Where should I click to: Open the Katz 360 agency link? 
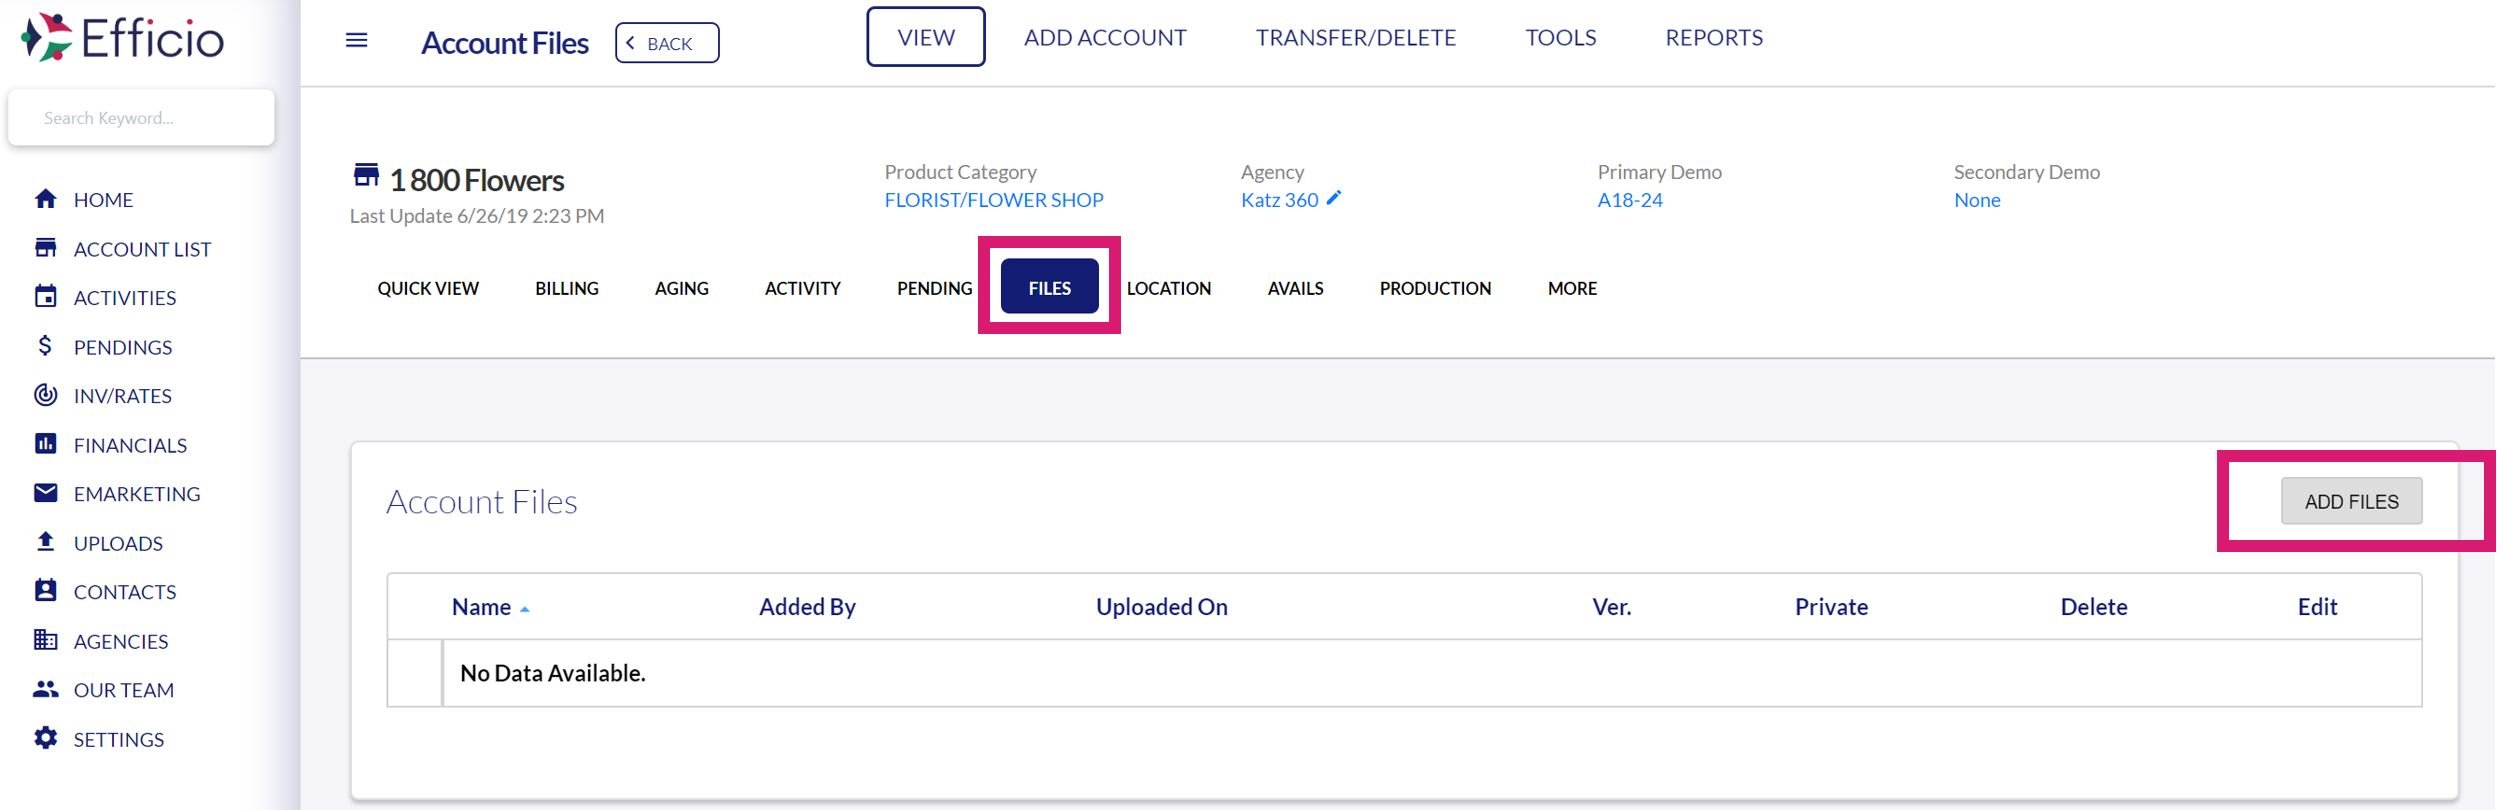pyautogui.click(x=1279, y=200)
